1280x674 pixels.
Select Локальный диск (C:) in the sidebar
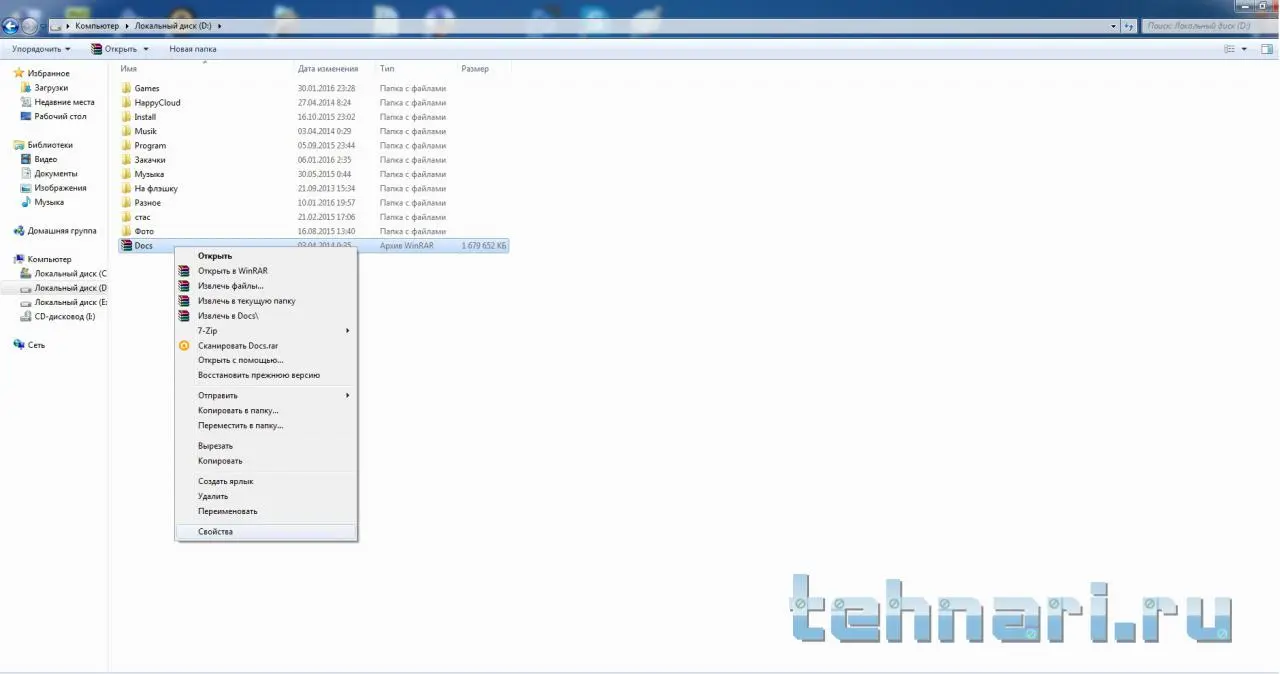pos(63,274)
